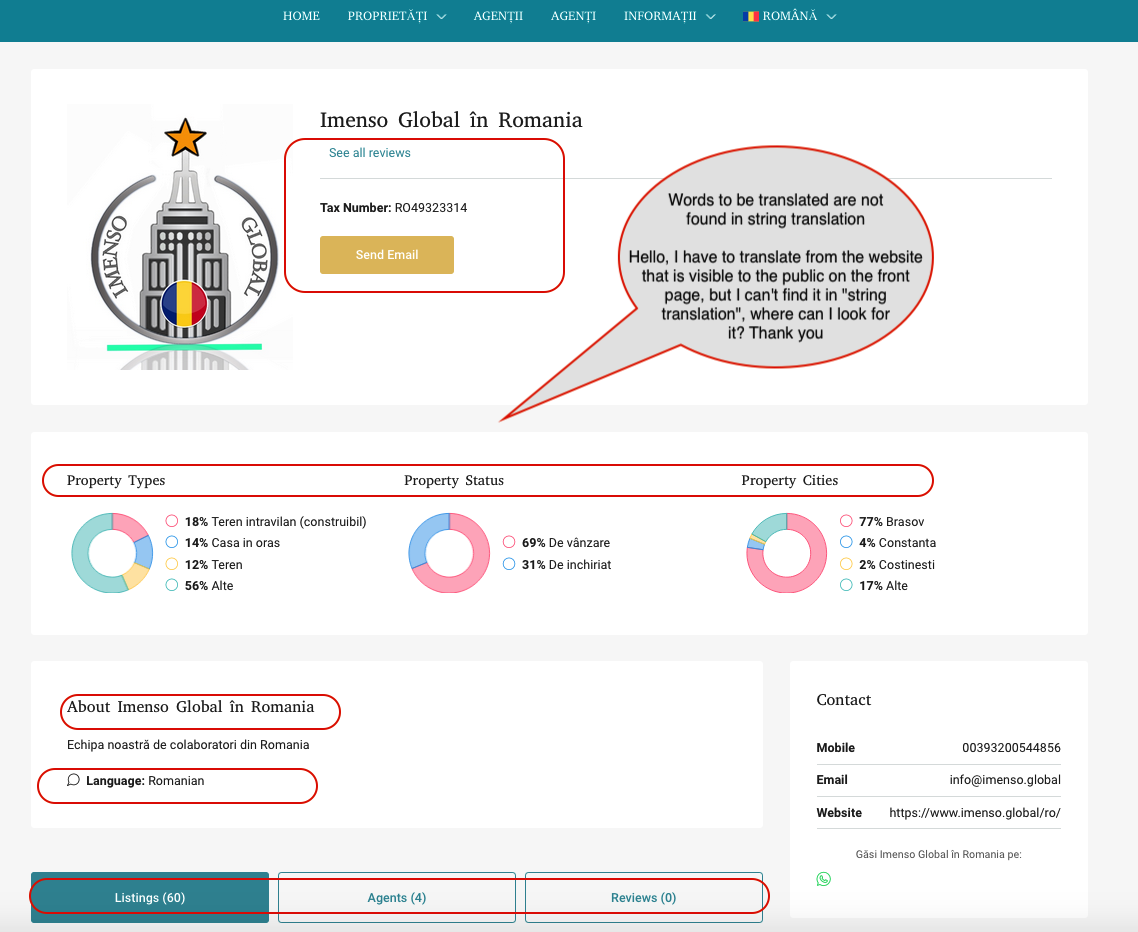Click the Property Types donut chart
This screenshot has height=932, width=1138.
click(112, 553)
